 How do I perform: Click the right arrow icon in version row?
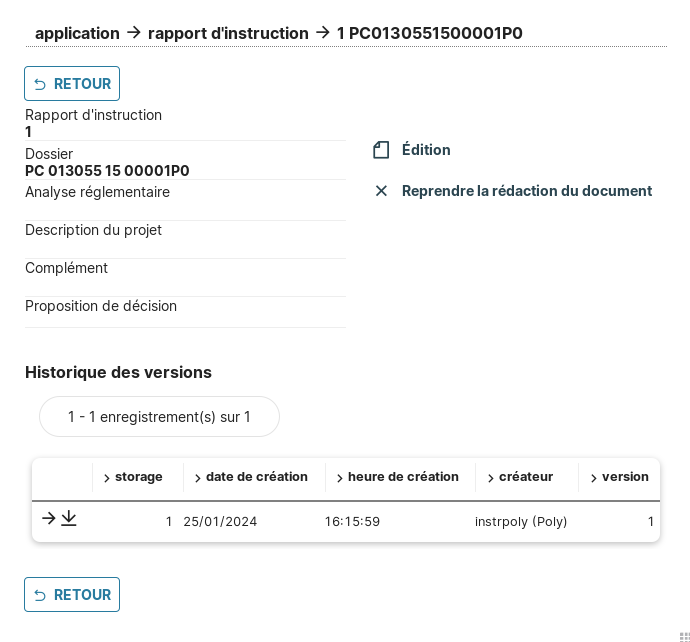click(x=48, y=518)
